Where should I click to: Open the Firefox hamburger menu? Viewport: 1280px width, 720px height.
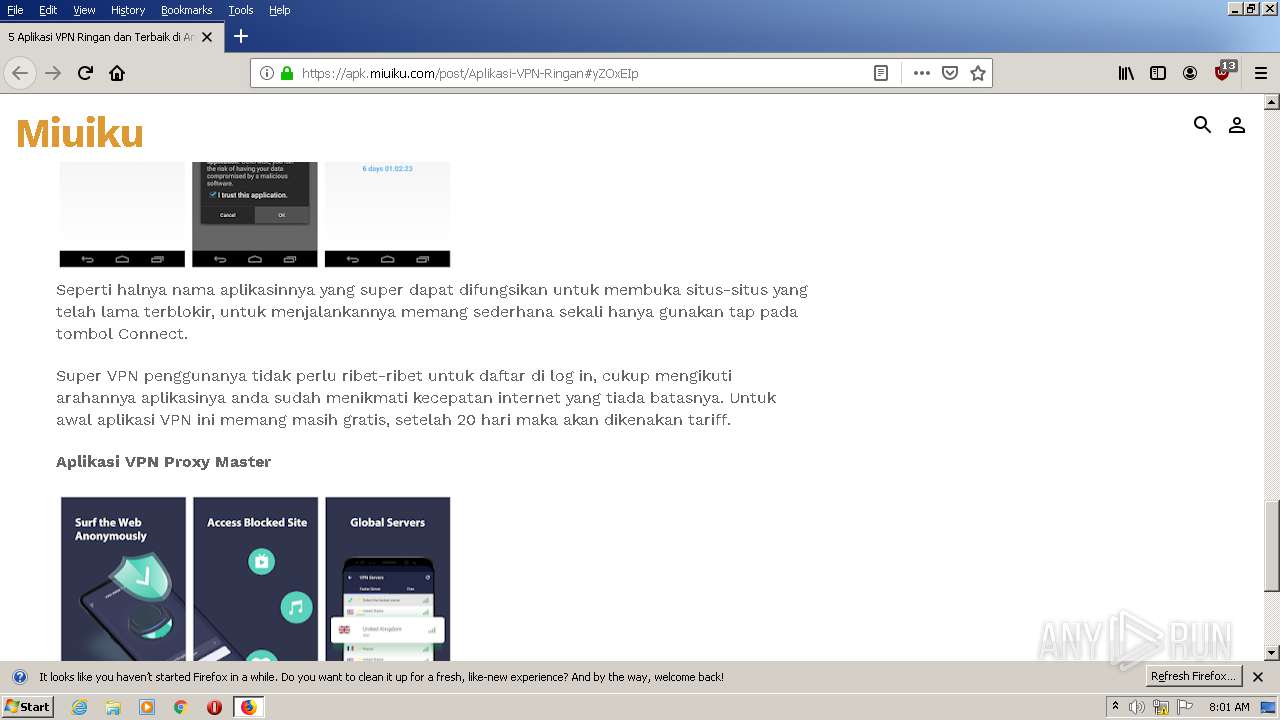tap(1261, 73)
